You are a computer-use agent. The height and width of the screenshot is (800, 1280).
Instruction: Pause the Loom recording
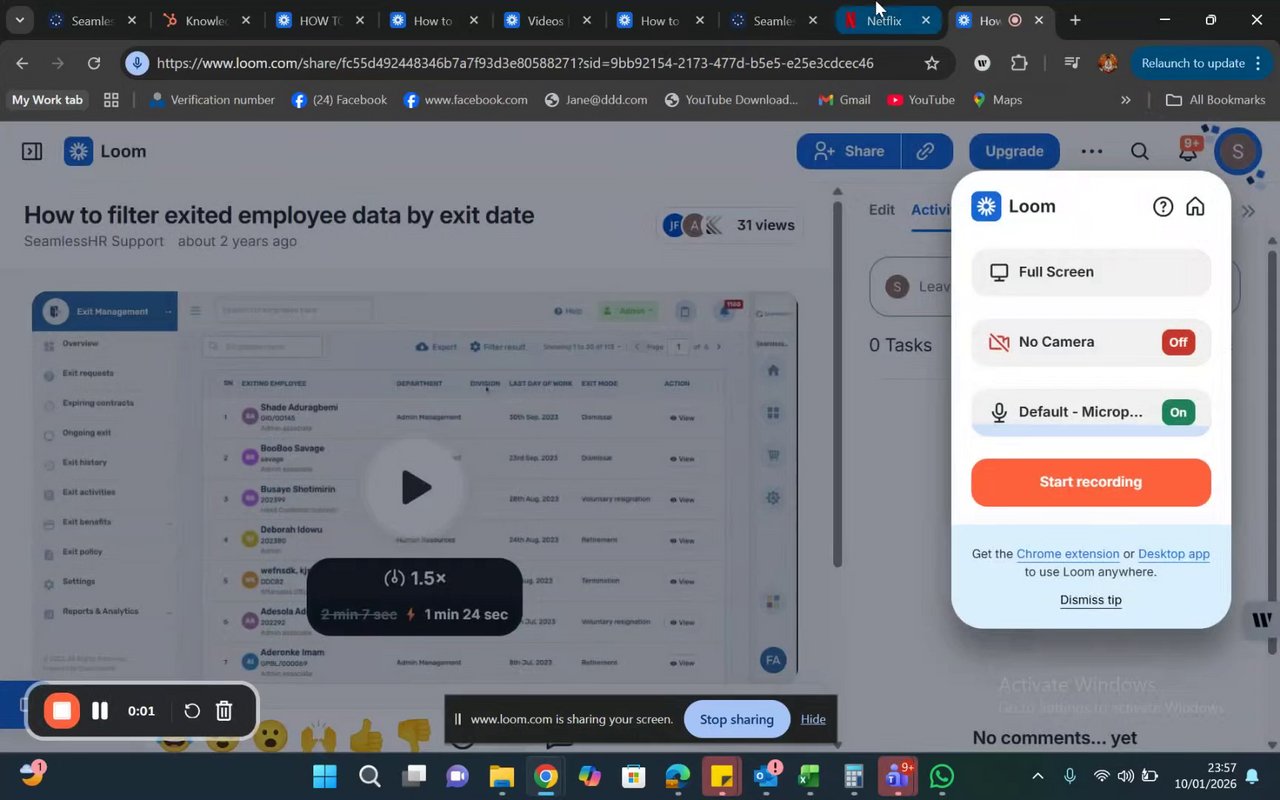click(100, 711)
